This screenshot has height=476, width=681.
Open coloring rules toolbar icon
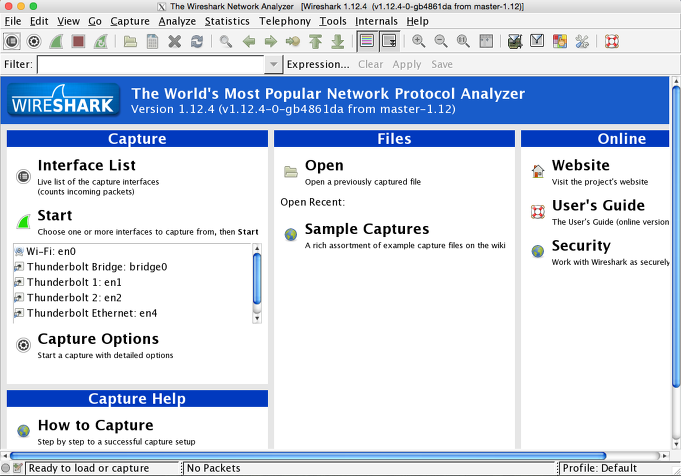pyautogui.click(x=559, y=42)
